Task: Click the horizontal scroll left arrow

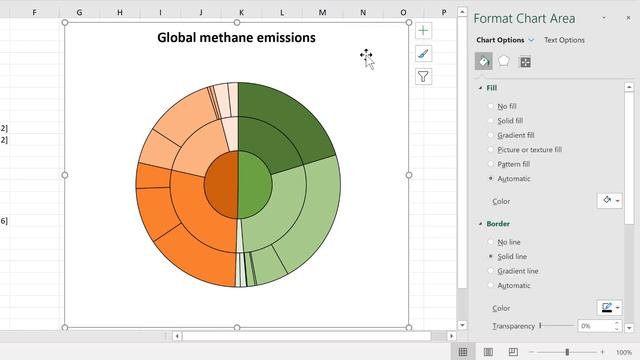Action: click(177, 336)
